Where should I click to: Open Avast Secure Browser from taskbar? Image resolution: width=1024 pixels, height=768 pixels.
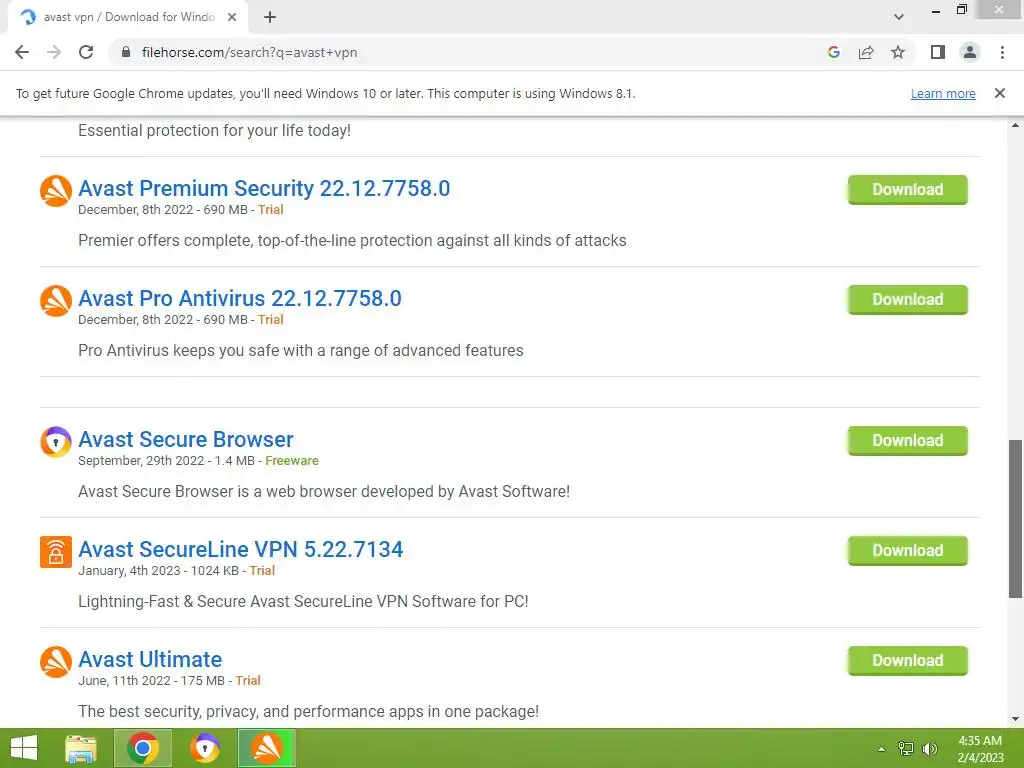pyautogui.click(x=204, y=748)
